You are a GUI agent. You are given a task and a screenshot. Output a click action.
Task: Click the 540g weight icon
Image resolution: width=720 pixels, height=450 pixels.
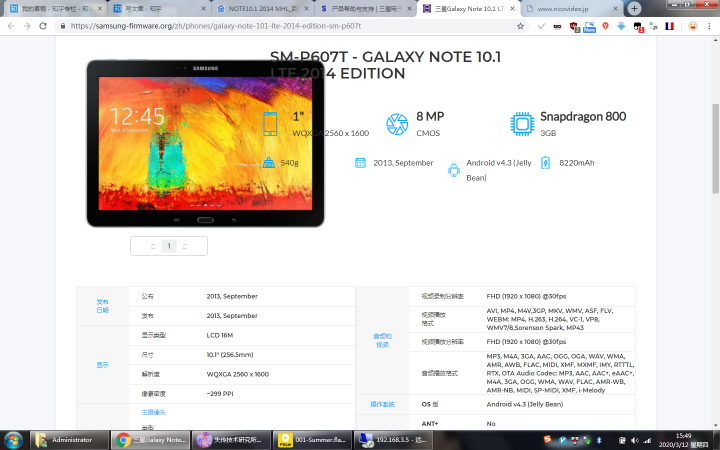point(269,163)
